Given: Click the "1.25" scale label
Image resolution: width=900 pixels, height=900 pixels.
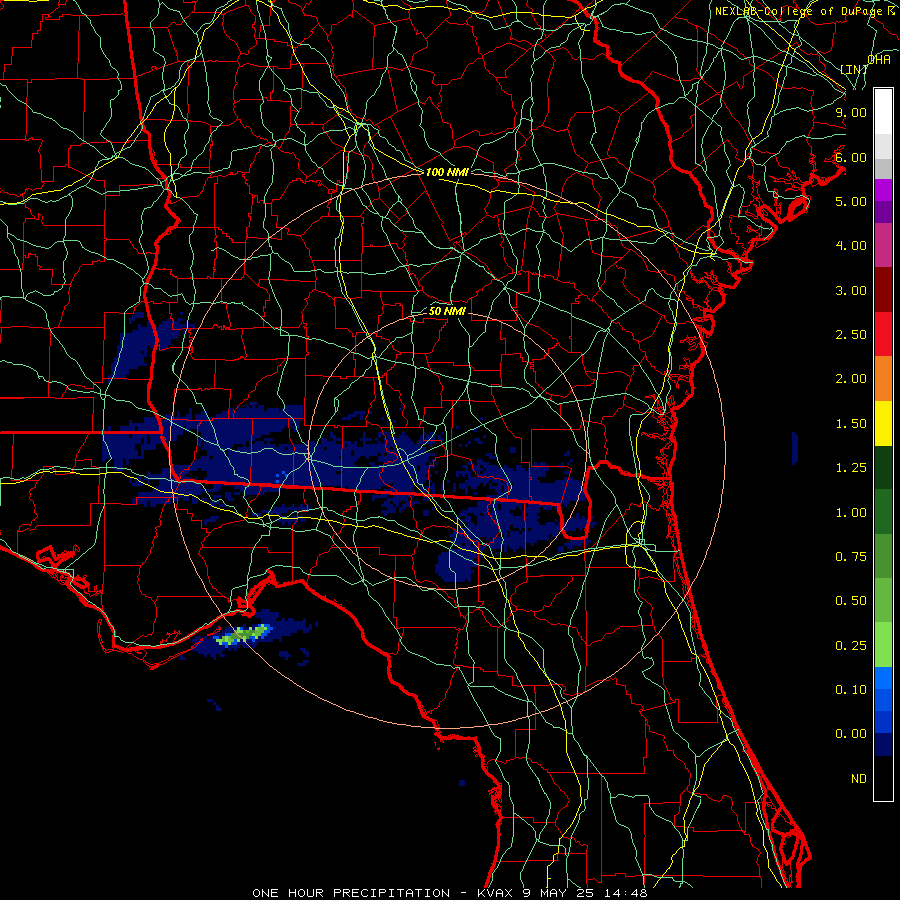Looking at the screenshot, I should (x=851, y=468).
